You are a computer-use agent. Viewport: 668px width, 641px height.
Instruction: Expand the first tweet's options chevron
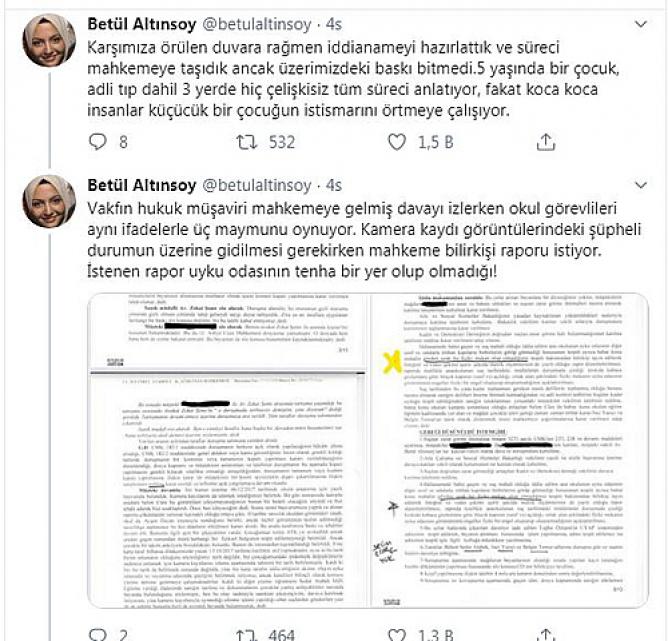[x=641, y=24]
